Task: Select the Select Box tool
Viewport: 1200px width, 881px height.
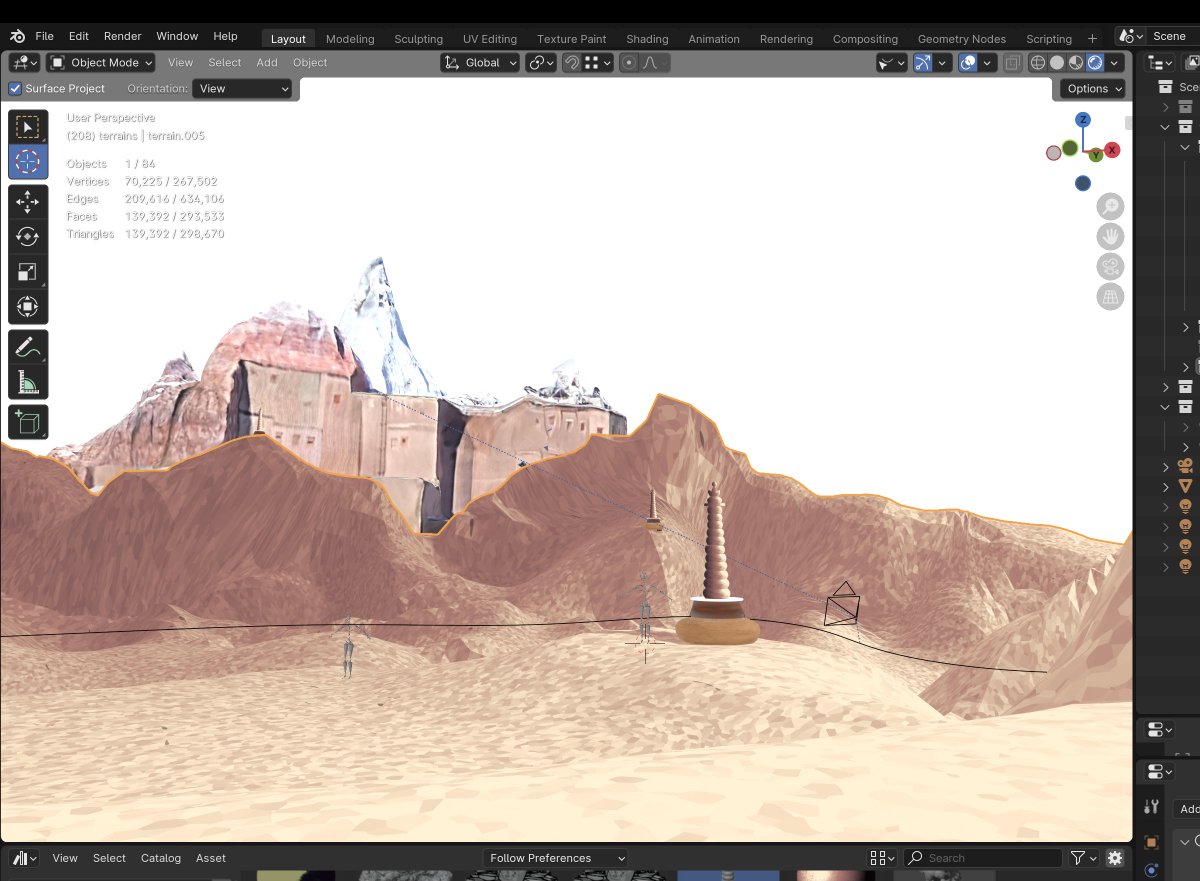Action: (x=28, y=127)
